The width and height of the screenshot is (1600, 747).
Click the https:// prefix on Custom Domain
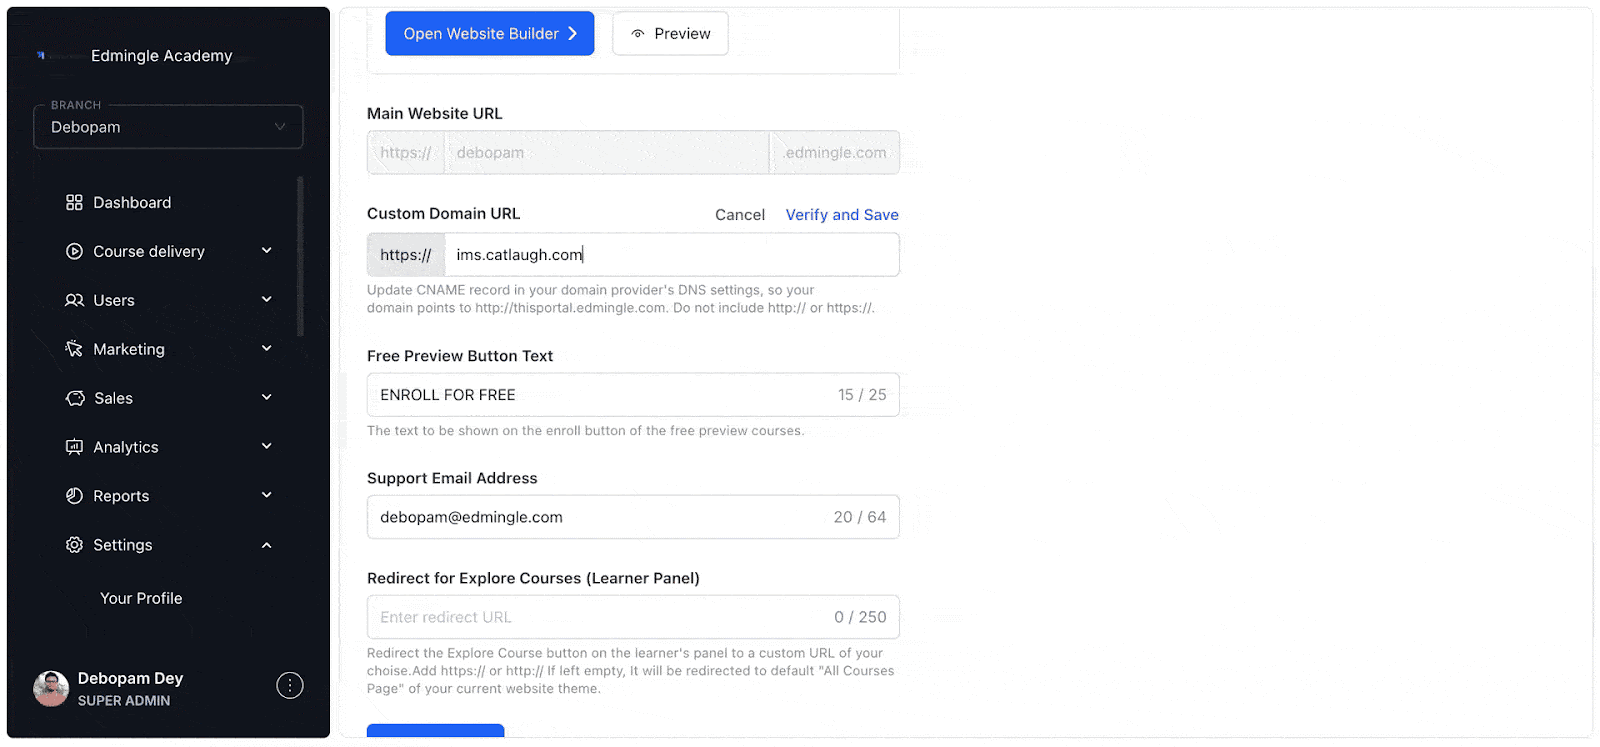(x=406, y=255)
